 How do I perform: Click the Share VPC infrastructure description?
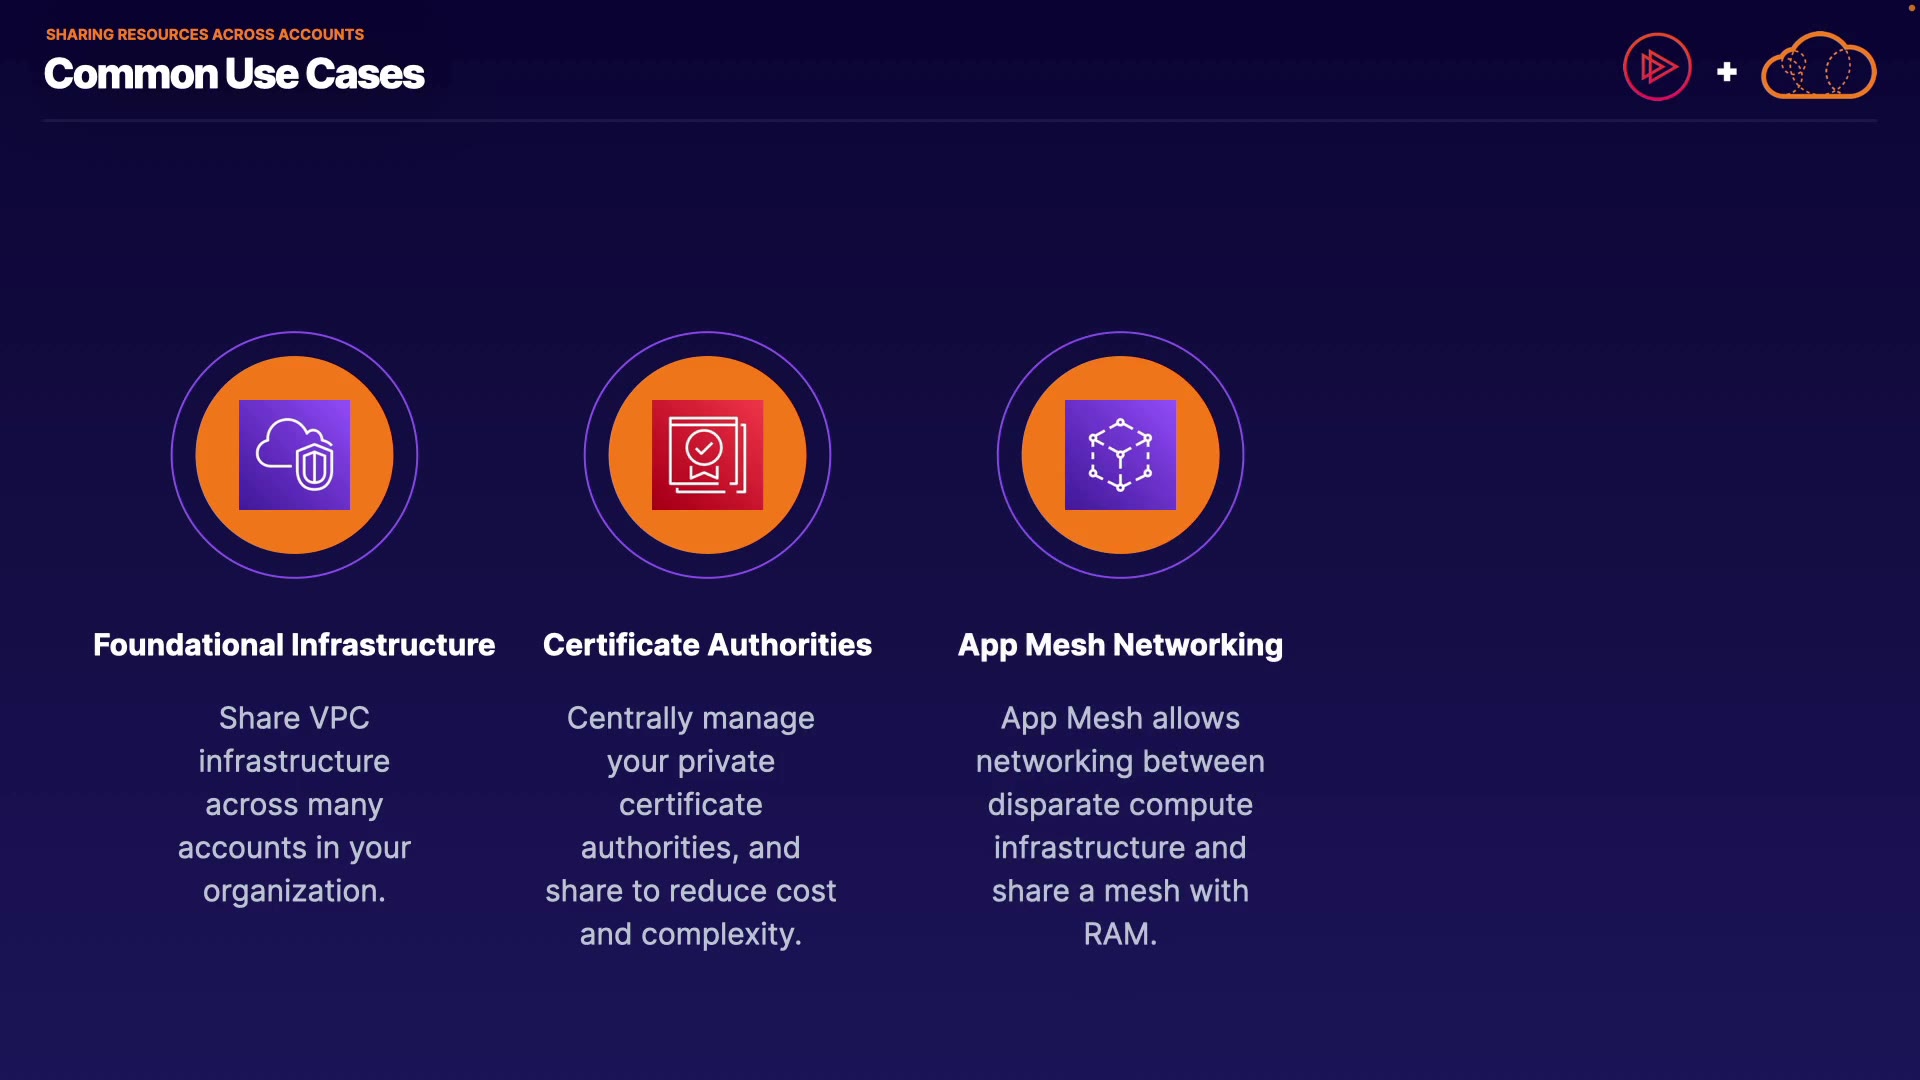point(294,804)
